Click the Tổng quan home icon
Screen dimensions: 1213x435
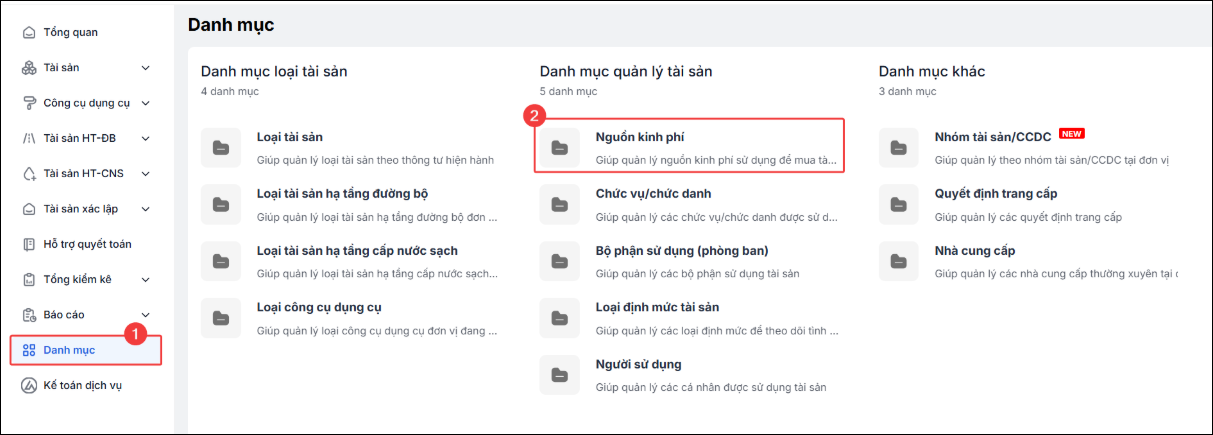(x=29, y=32)
